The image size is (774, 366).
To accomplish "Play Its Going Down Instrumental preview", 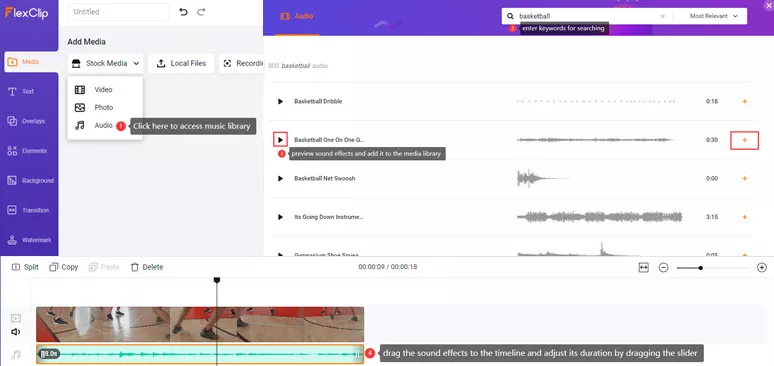I will [280, 217].
